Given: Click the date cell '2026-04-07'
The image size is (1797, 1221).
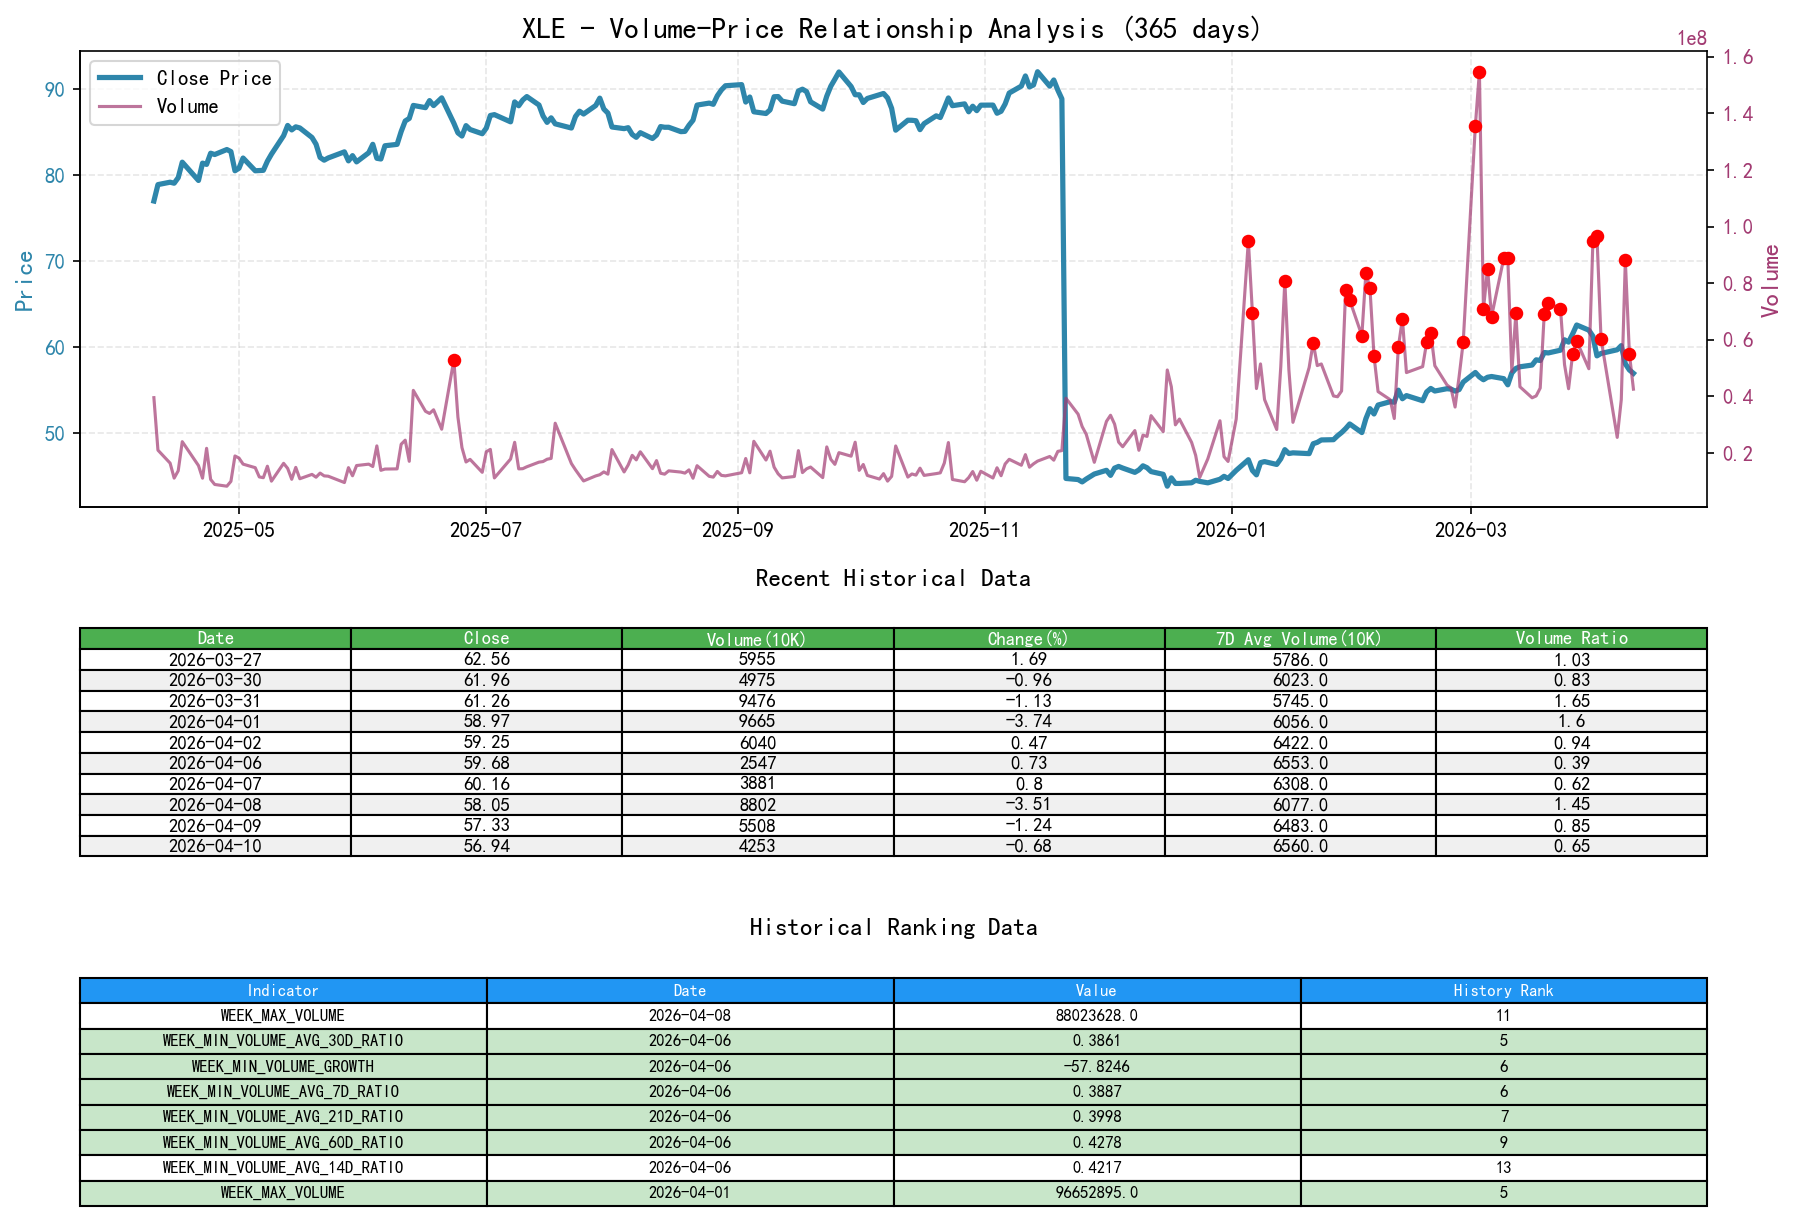Looking at the screenshot, I should (x=215, y=784).
